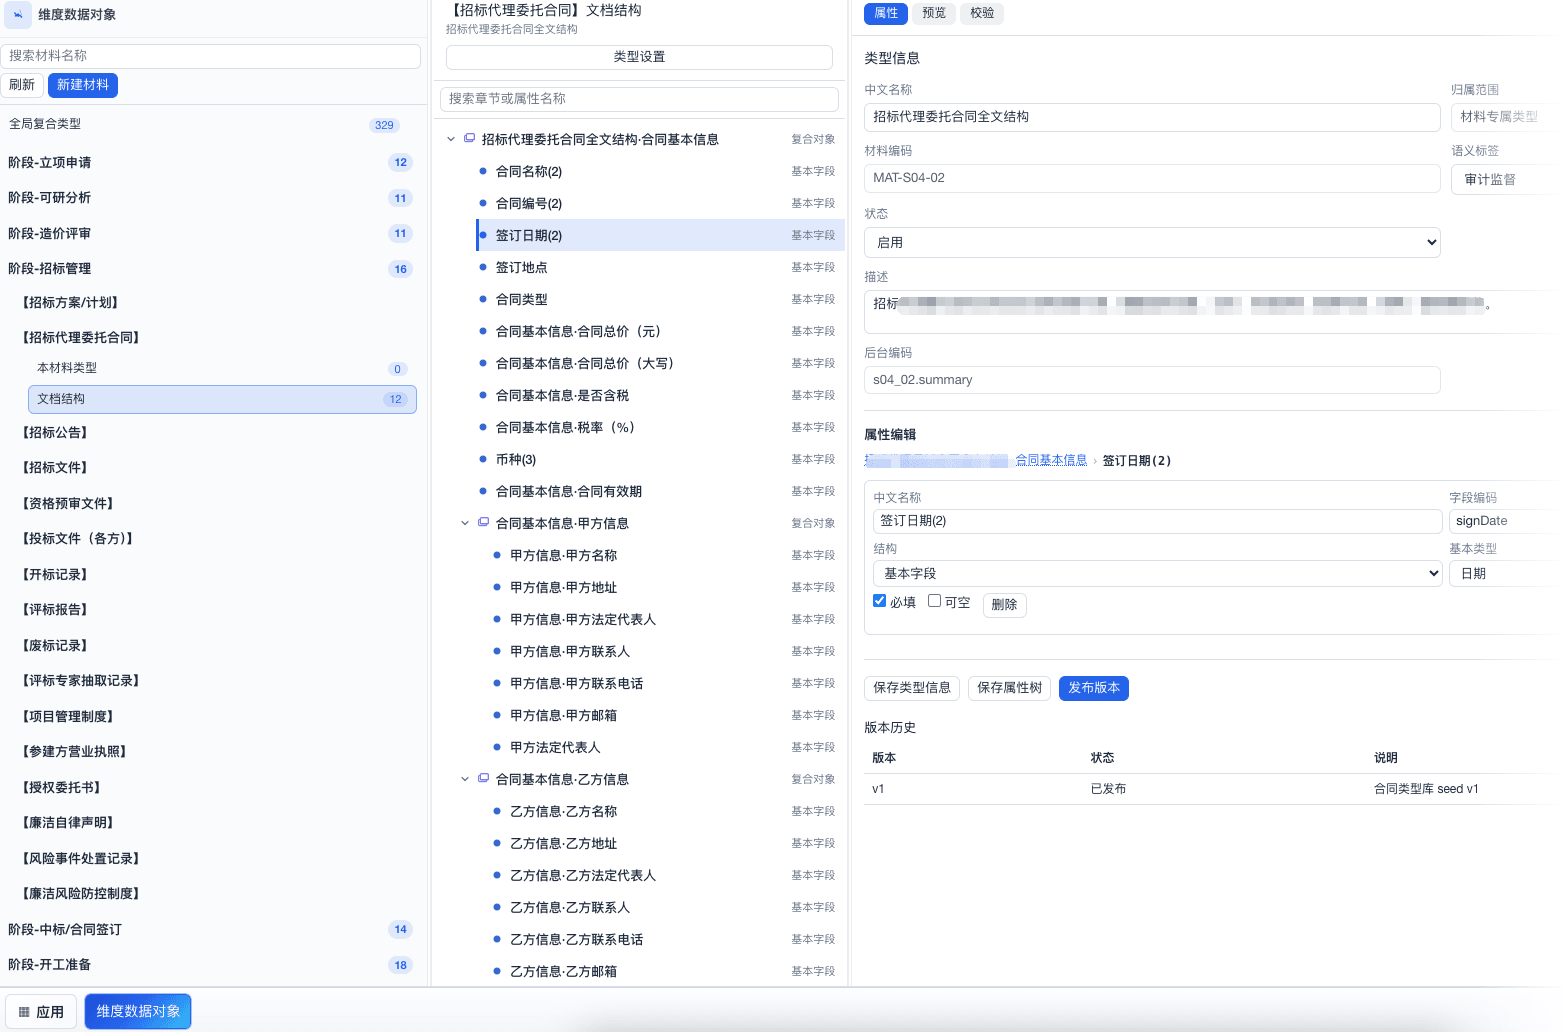Collapse the 合同基本信息·乙方信息 node
Viewport: 1564px width, 1032px height.
(x=465, y=779)
